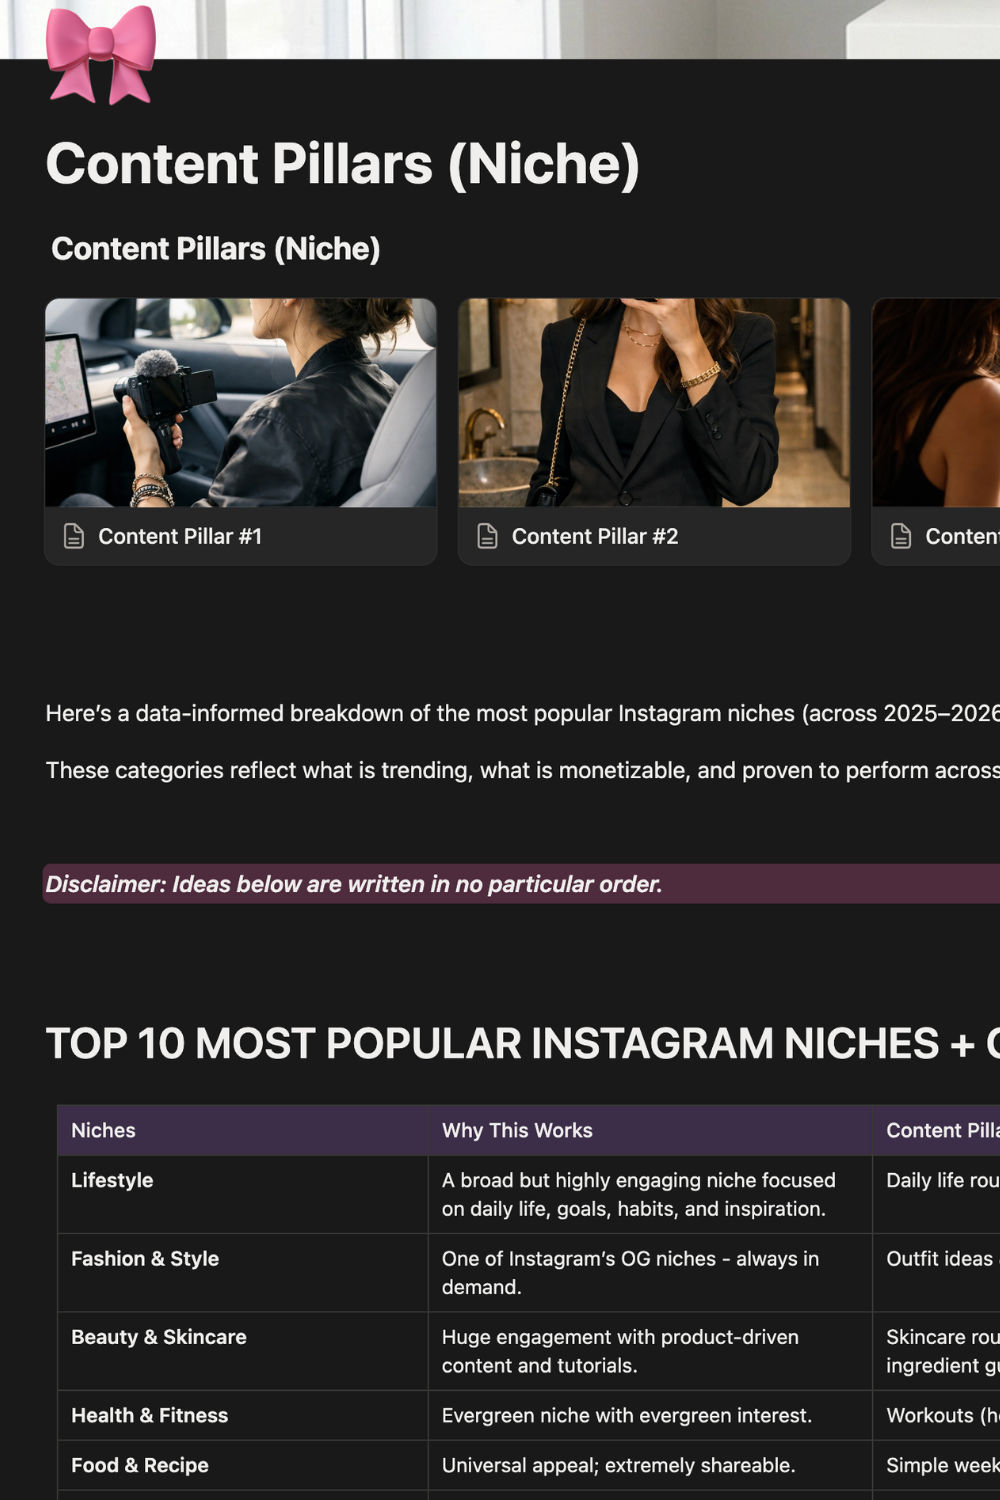Click the 'Universal appeal; extremely shareable' cell

[x=650, y=1465]
